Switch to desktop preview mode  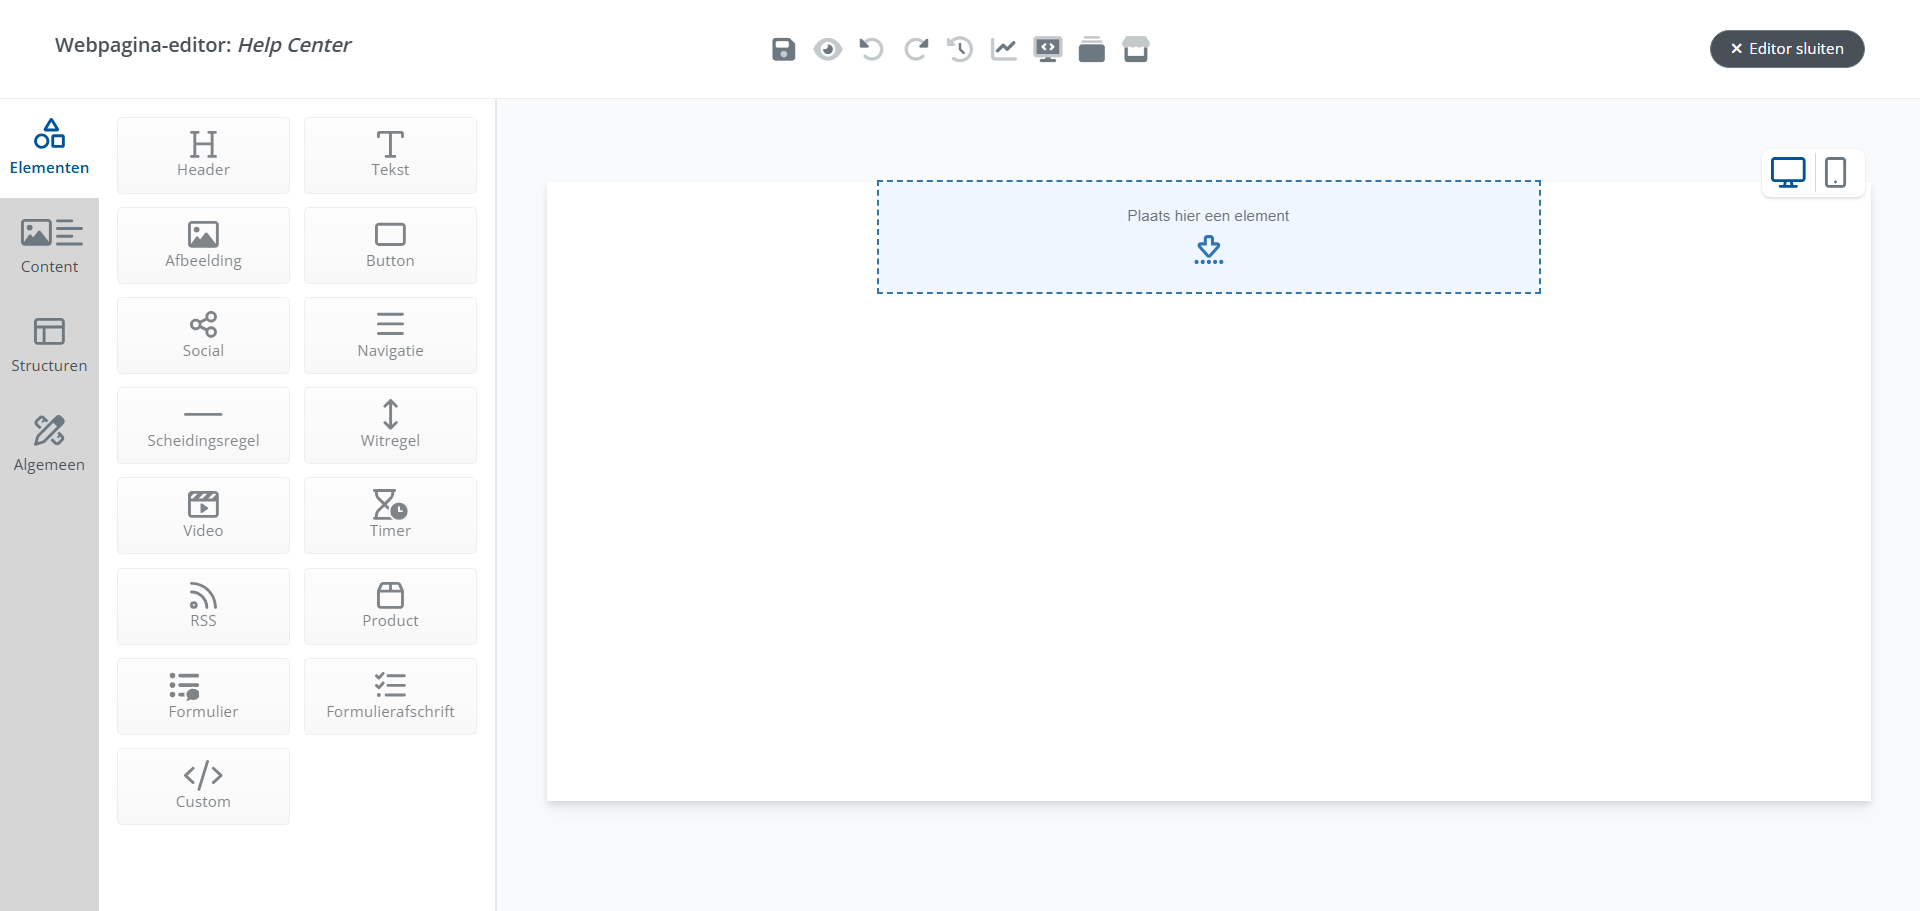pos(1788,173)
